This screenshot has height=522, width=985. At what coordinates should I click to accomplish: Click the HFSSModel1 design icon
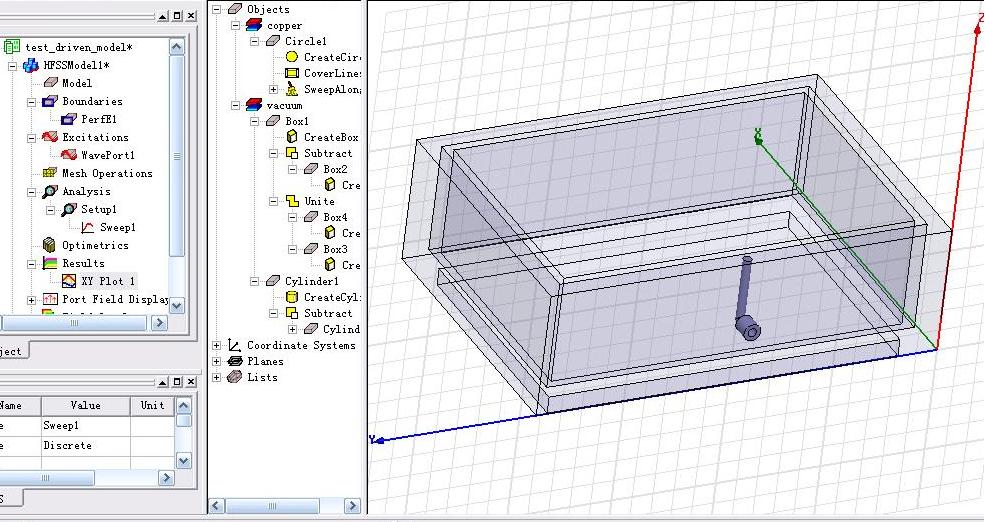click(31, 65)
